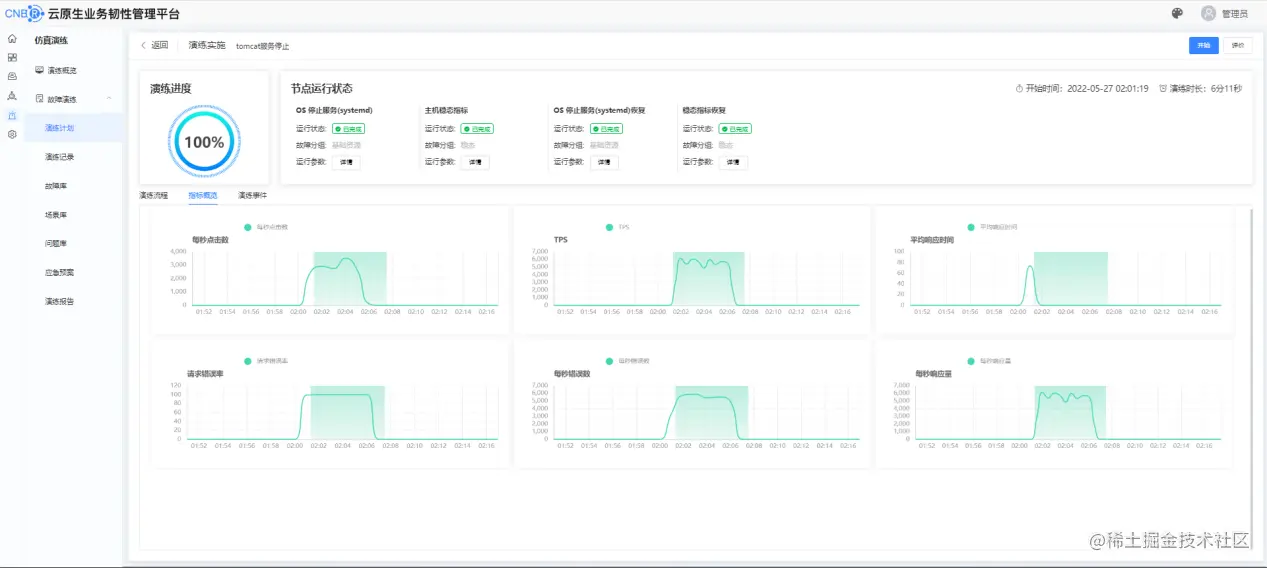Toggle the legend above the 每秒响应量 chart

click(x=991, y=361)
